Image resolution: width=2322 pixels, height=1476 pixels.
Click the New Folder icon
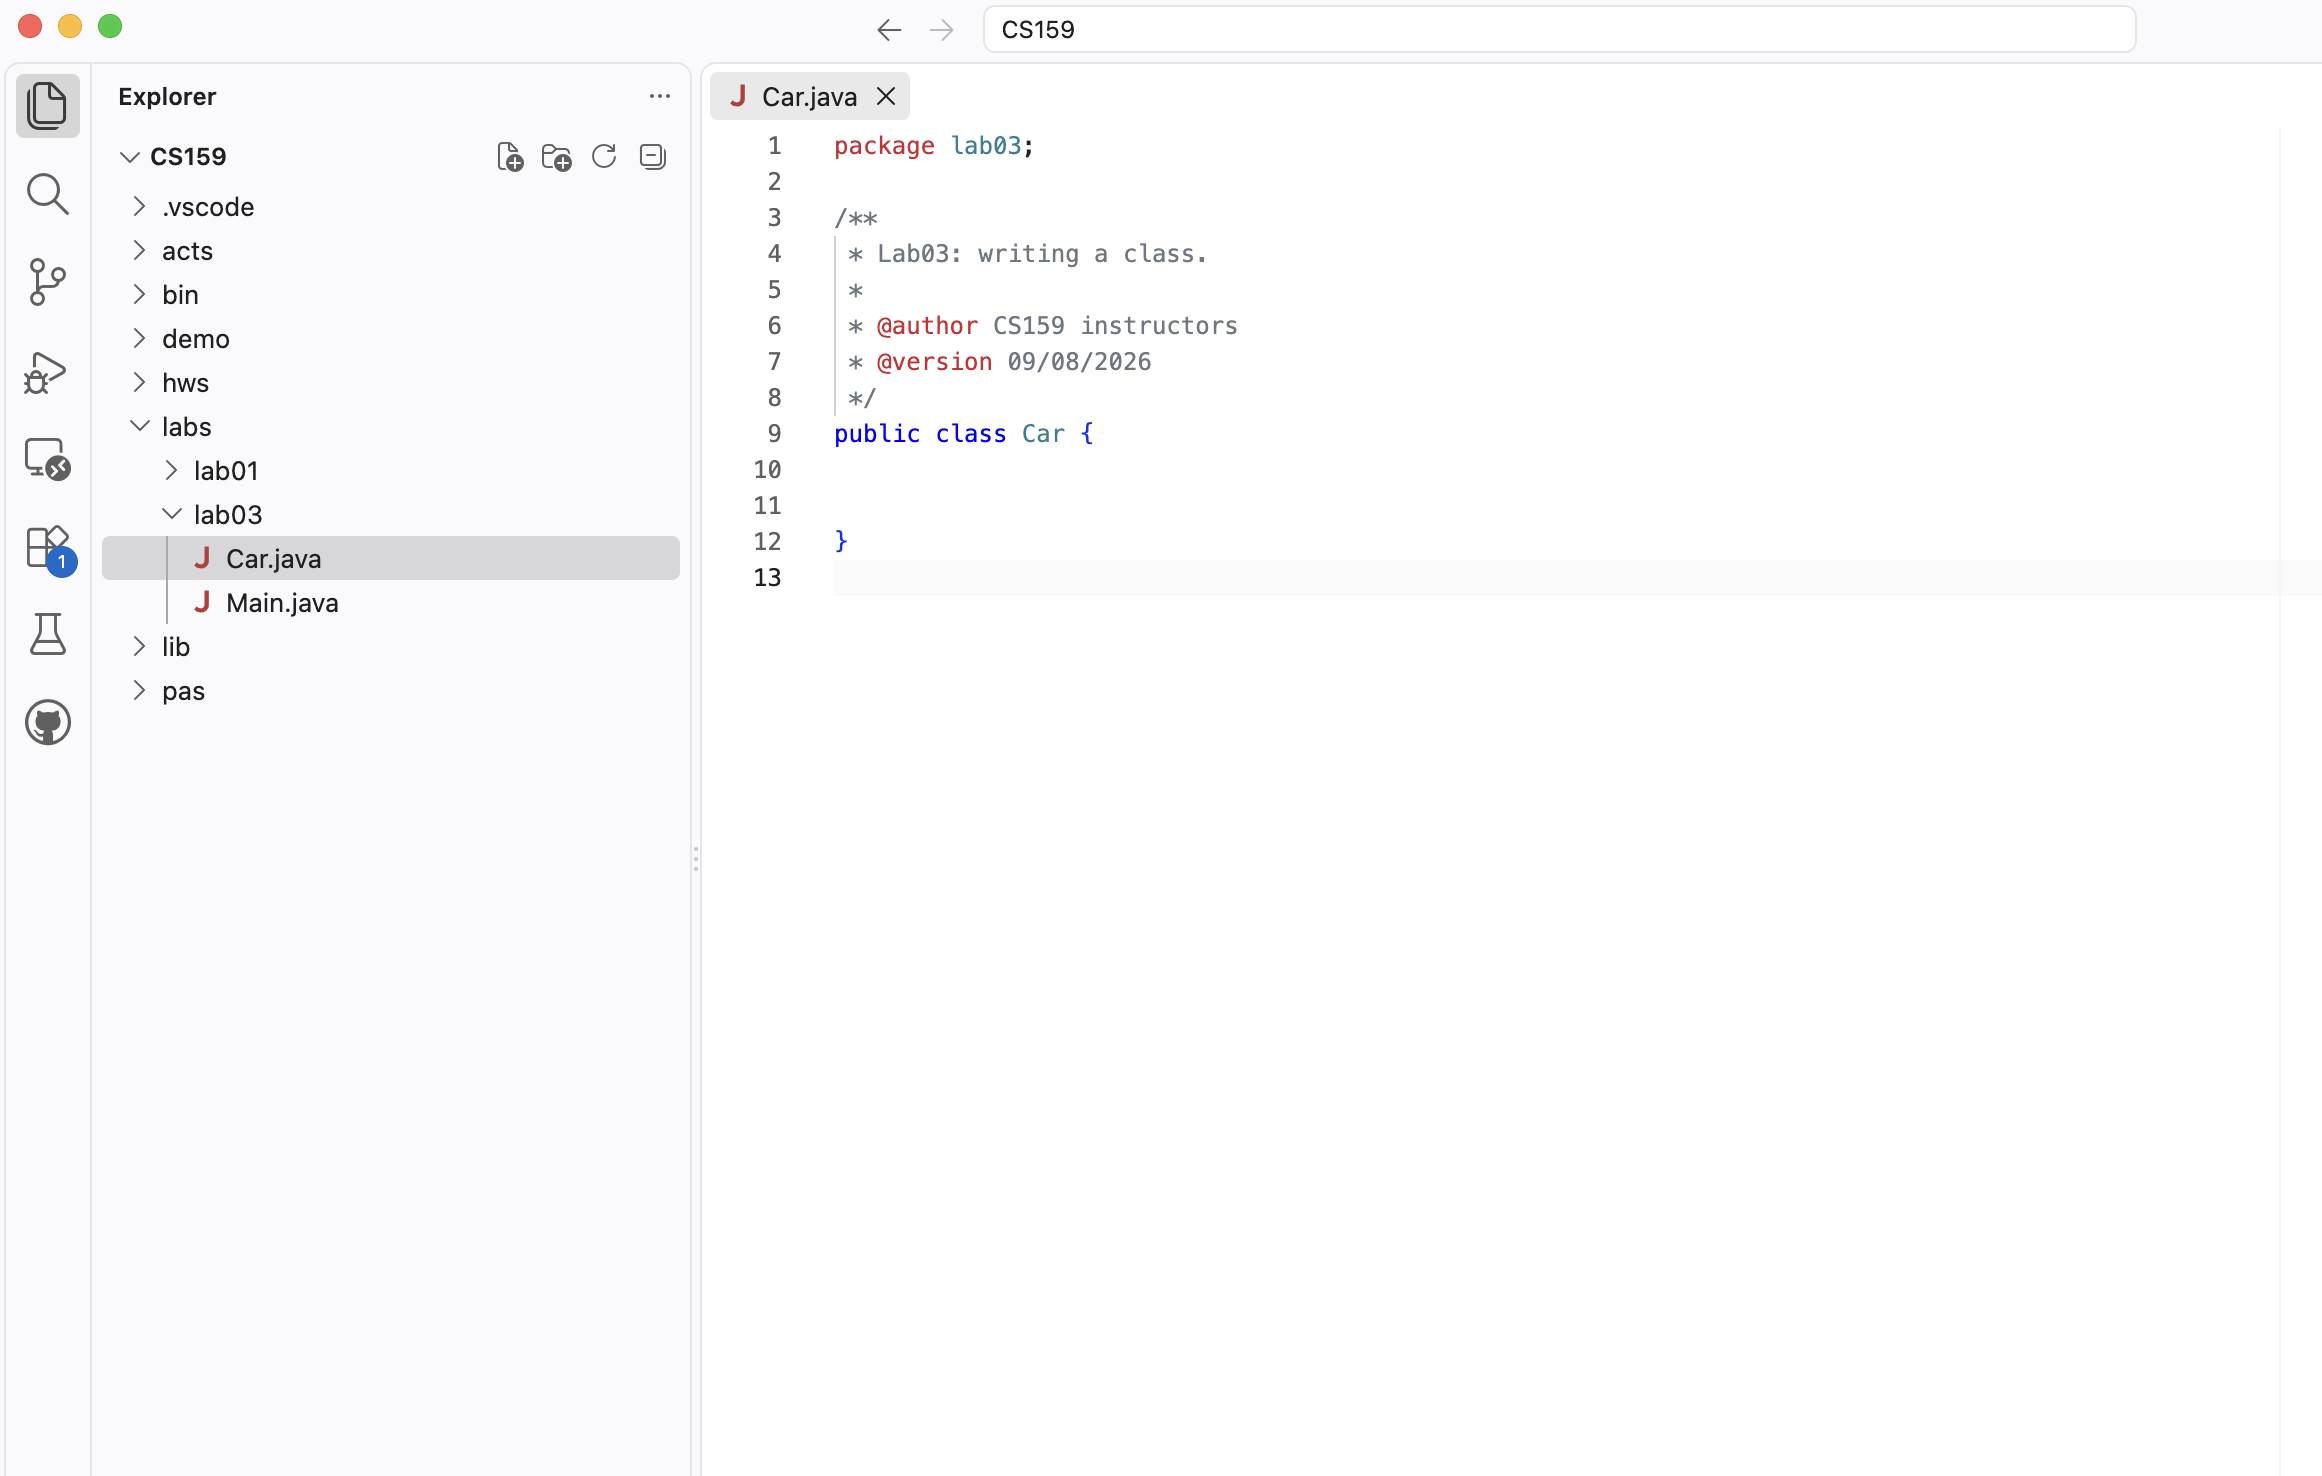[556, 157]
